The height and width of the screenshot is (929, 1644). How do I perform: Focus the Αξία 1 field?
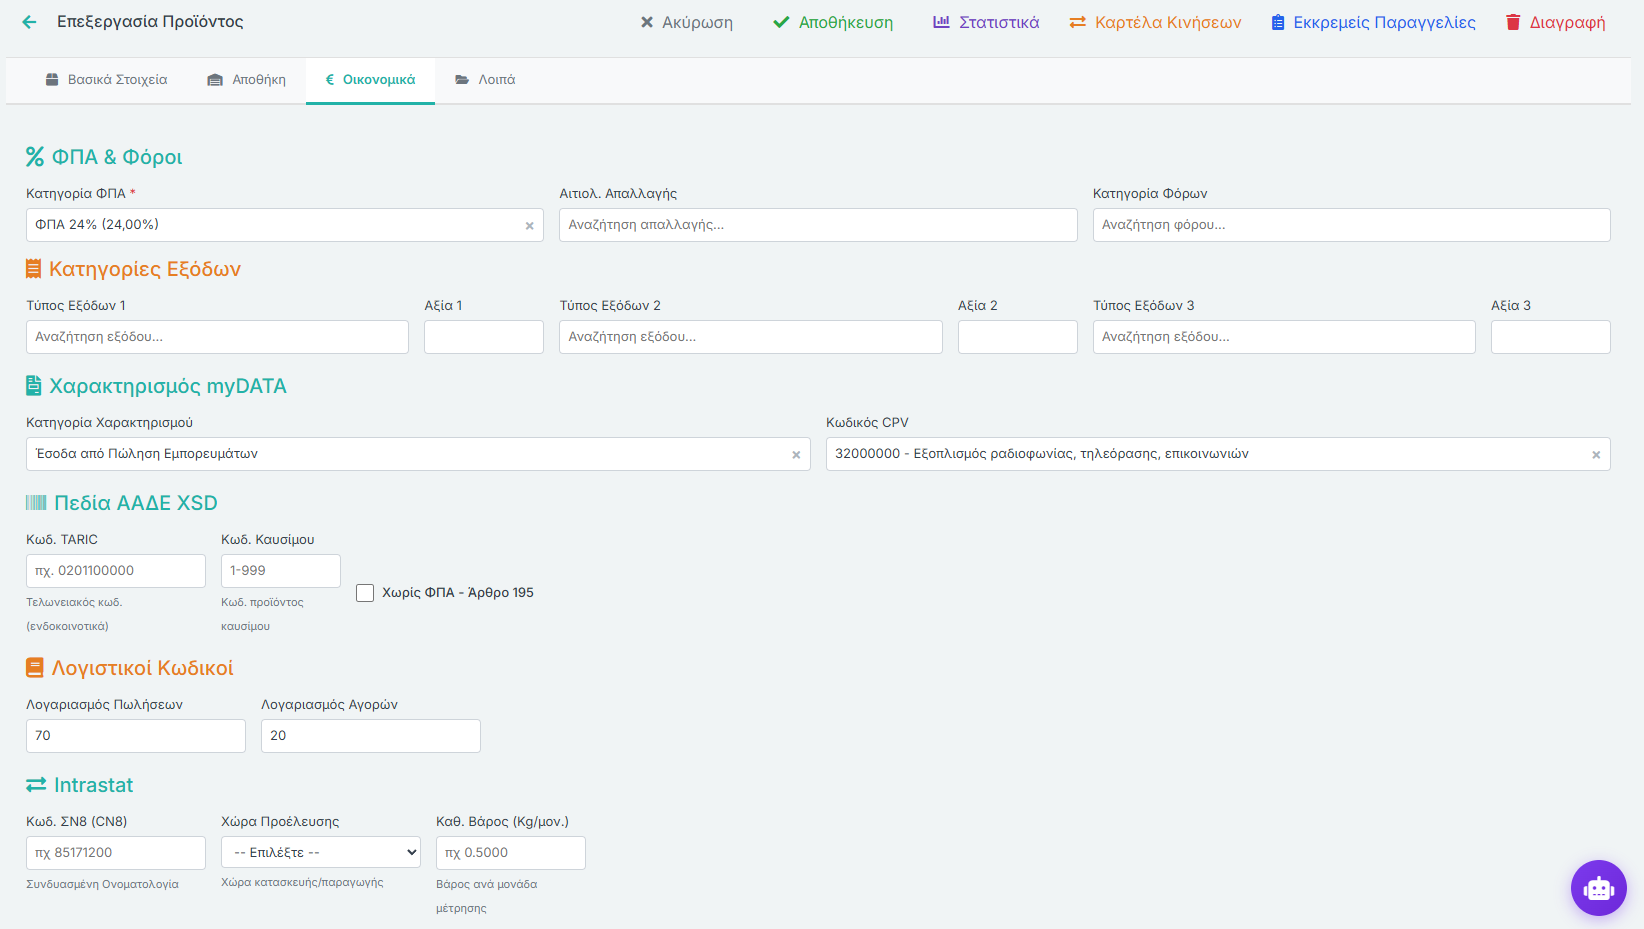[484, 337]
